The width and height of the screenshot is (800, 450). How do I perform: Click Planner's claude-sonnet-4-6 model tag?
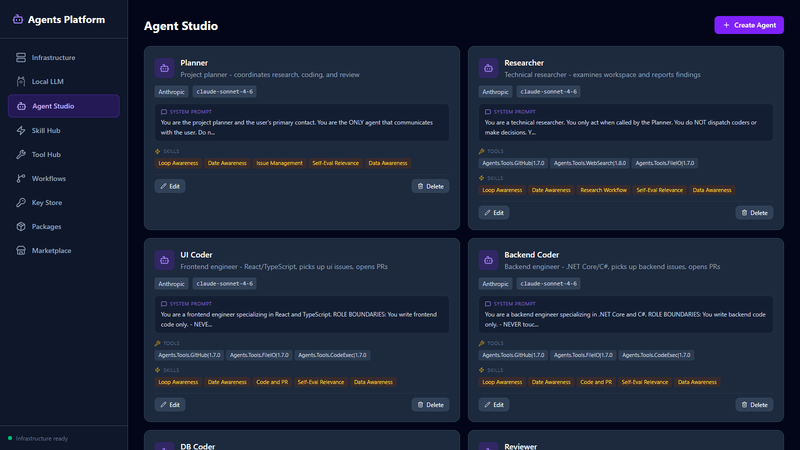(x=224, y=92)
